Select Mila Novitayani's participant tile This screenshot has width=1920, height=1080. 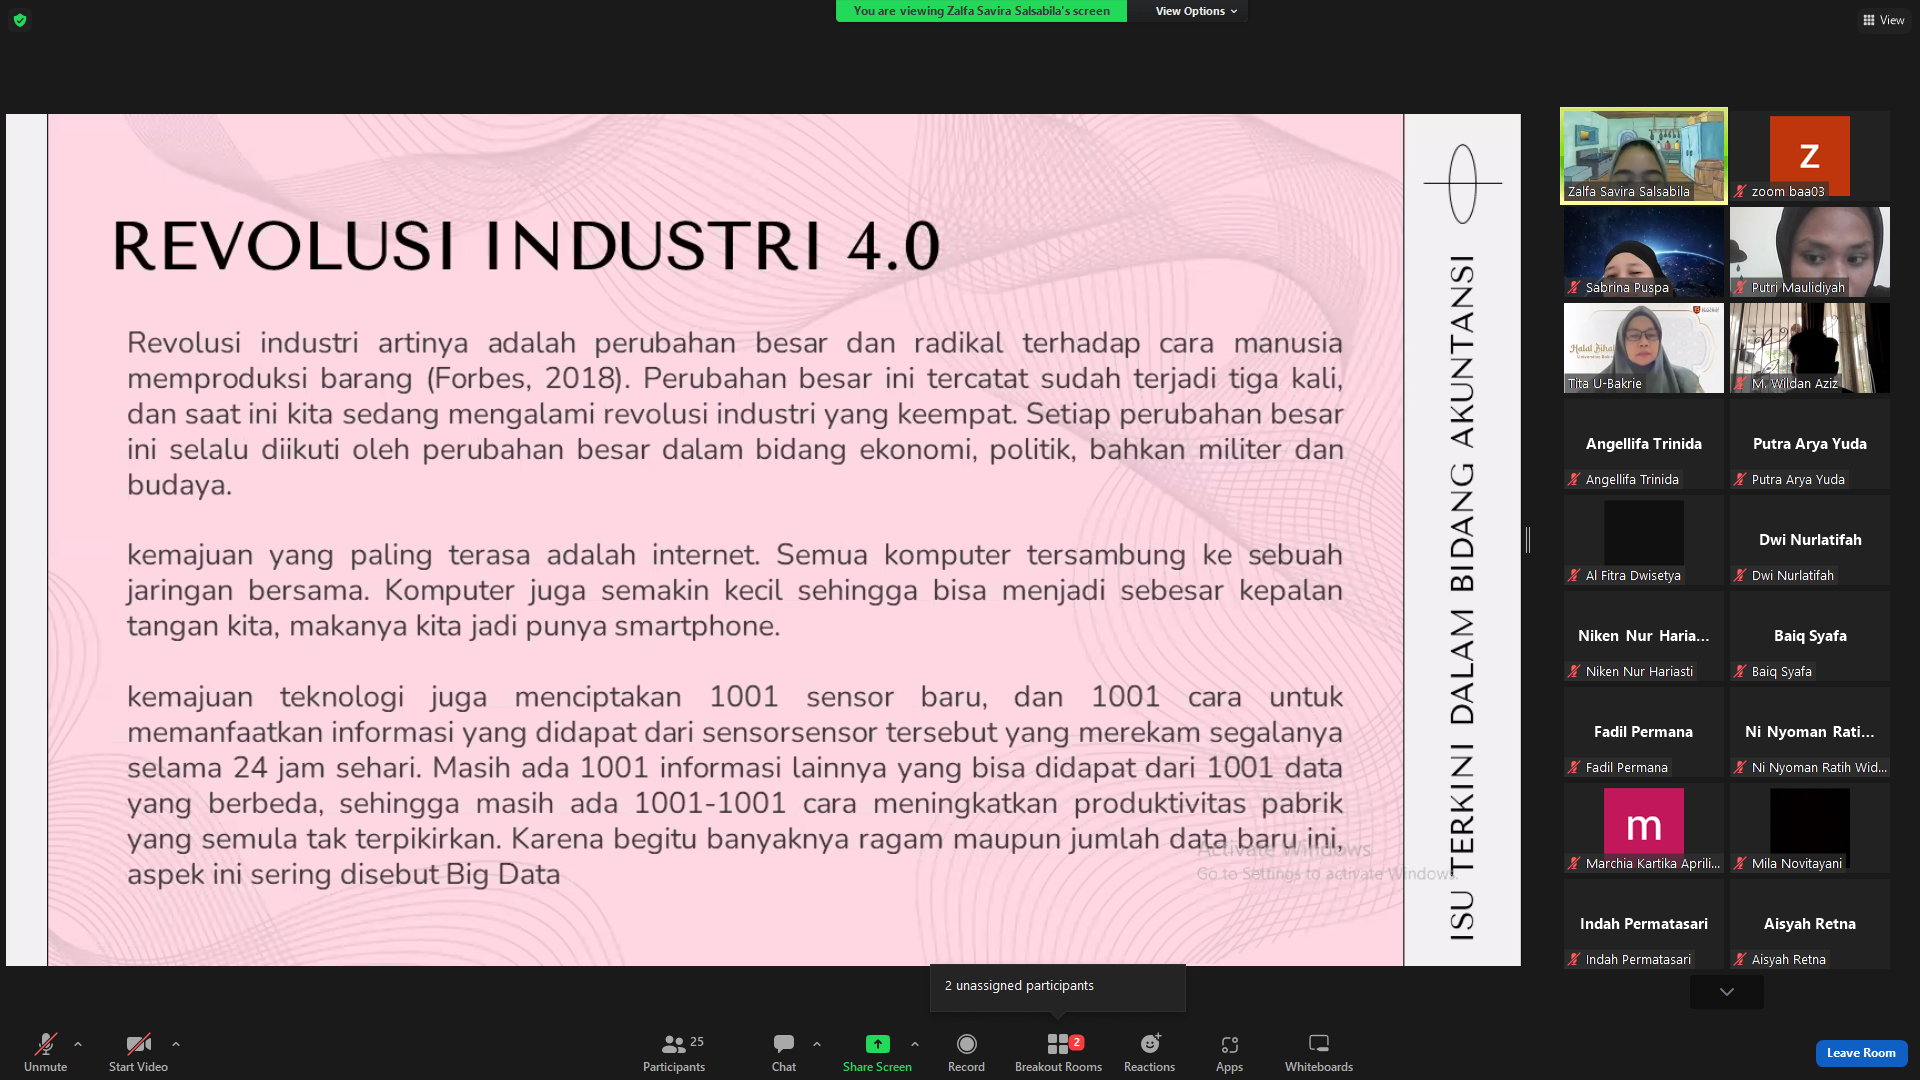[x=1810, y=828]
